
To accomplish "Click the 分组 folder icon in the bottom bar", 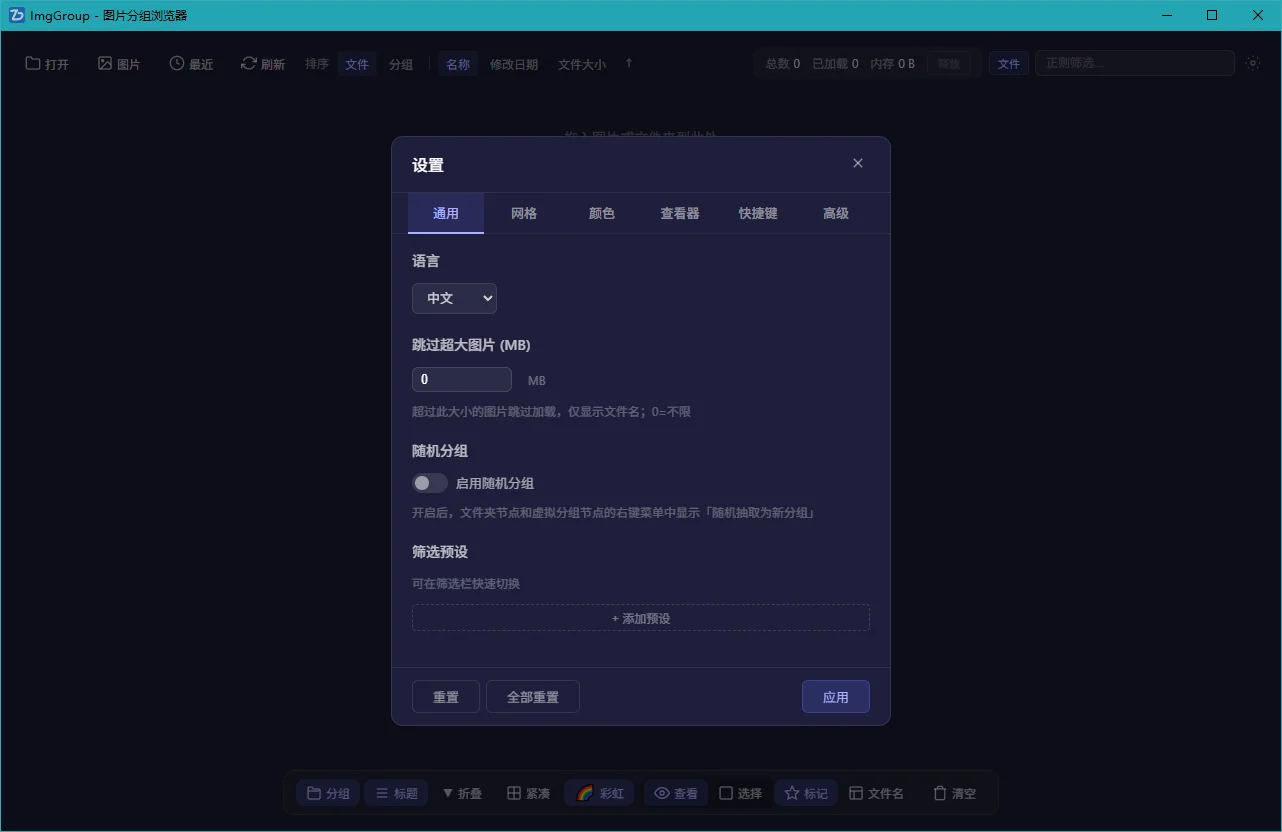I will (x=314, y=793).
